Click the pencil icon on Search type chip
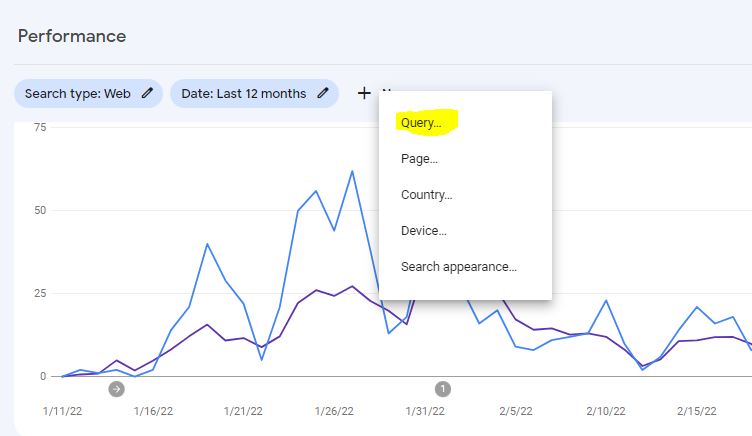The image size is (752, 436). click(148, 93)
